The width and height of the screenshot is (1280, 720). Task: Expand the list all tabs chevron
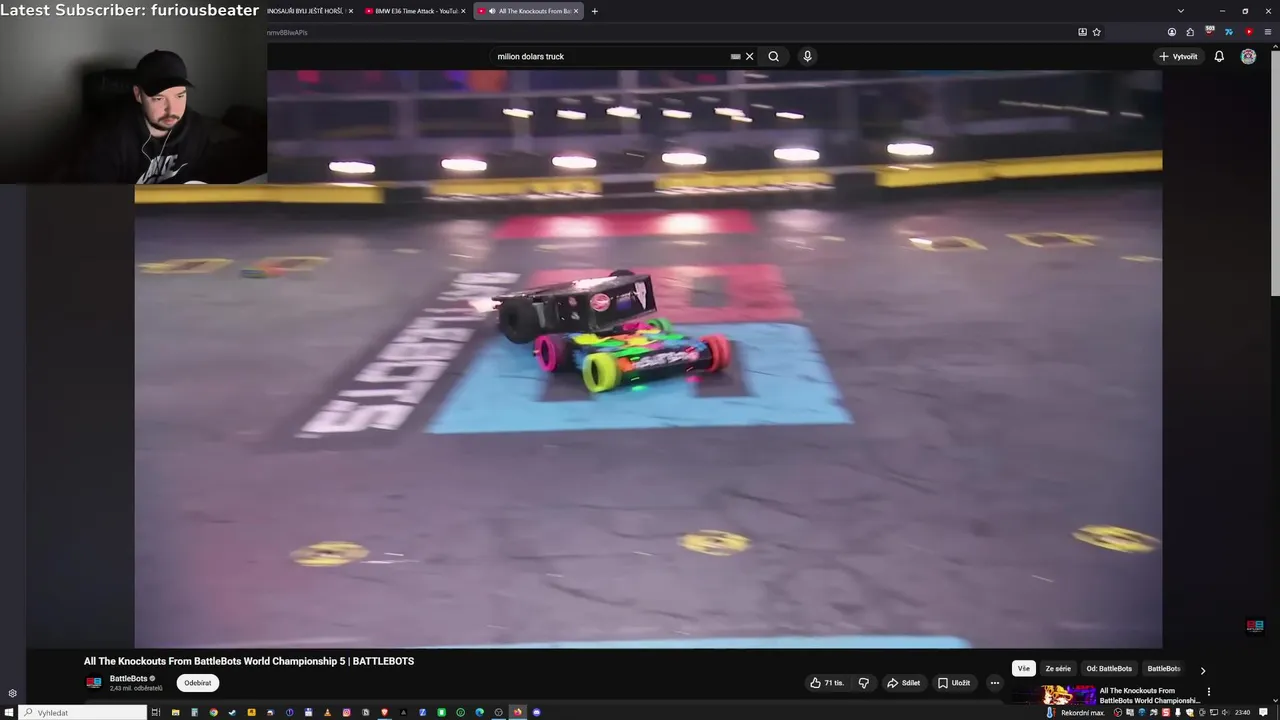pos(1181,11)
